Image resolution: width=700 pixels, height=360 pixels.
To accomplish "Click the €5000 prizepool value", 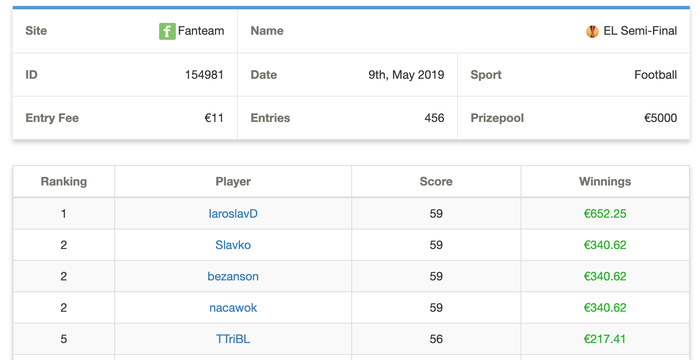I will (x=661, y=118).
